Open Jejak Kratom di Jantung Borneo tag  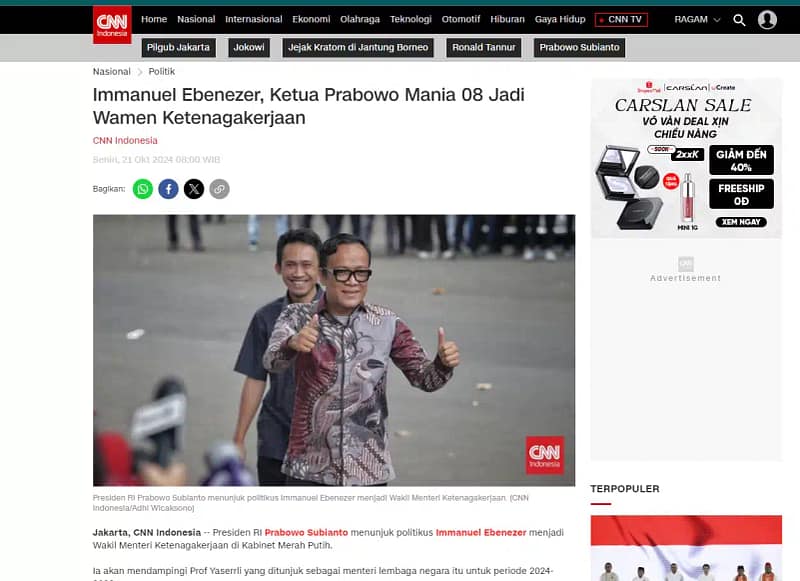coord(358,47)
